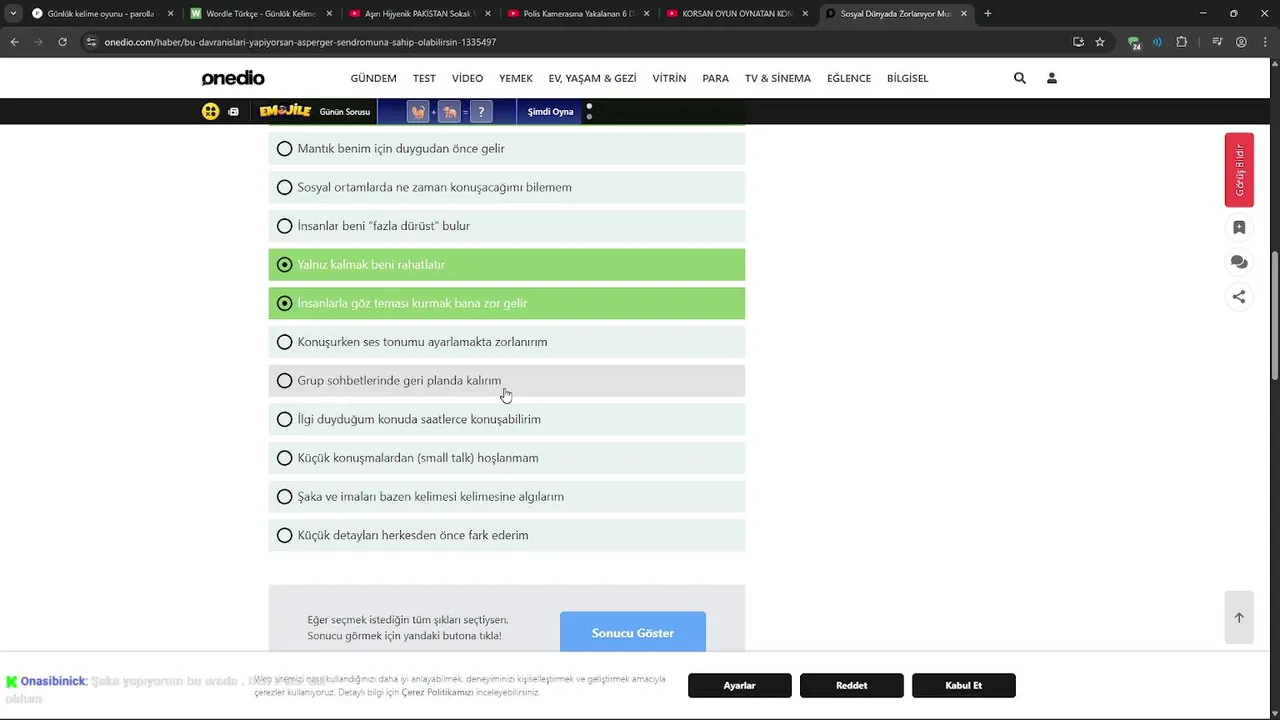Select 'İlgi duyduğum konuda saatlerce konuşabilirim'
Viewport: 1280px width, 720px height.
point(506,419)
